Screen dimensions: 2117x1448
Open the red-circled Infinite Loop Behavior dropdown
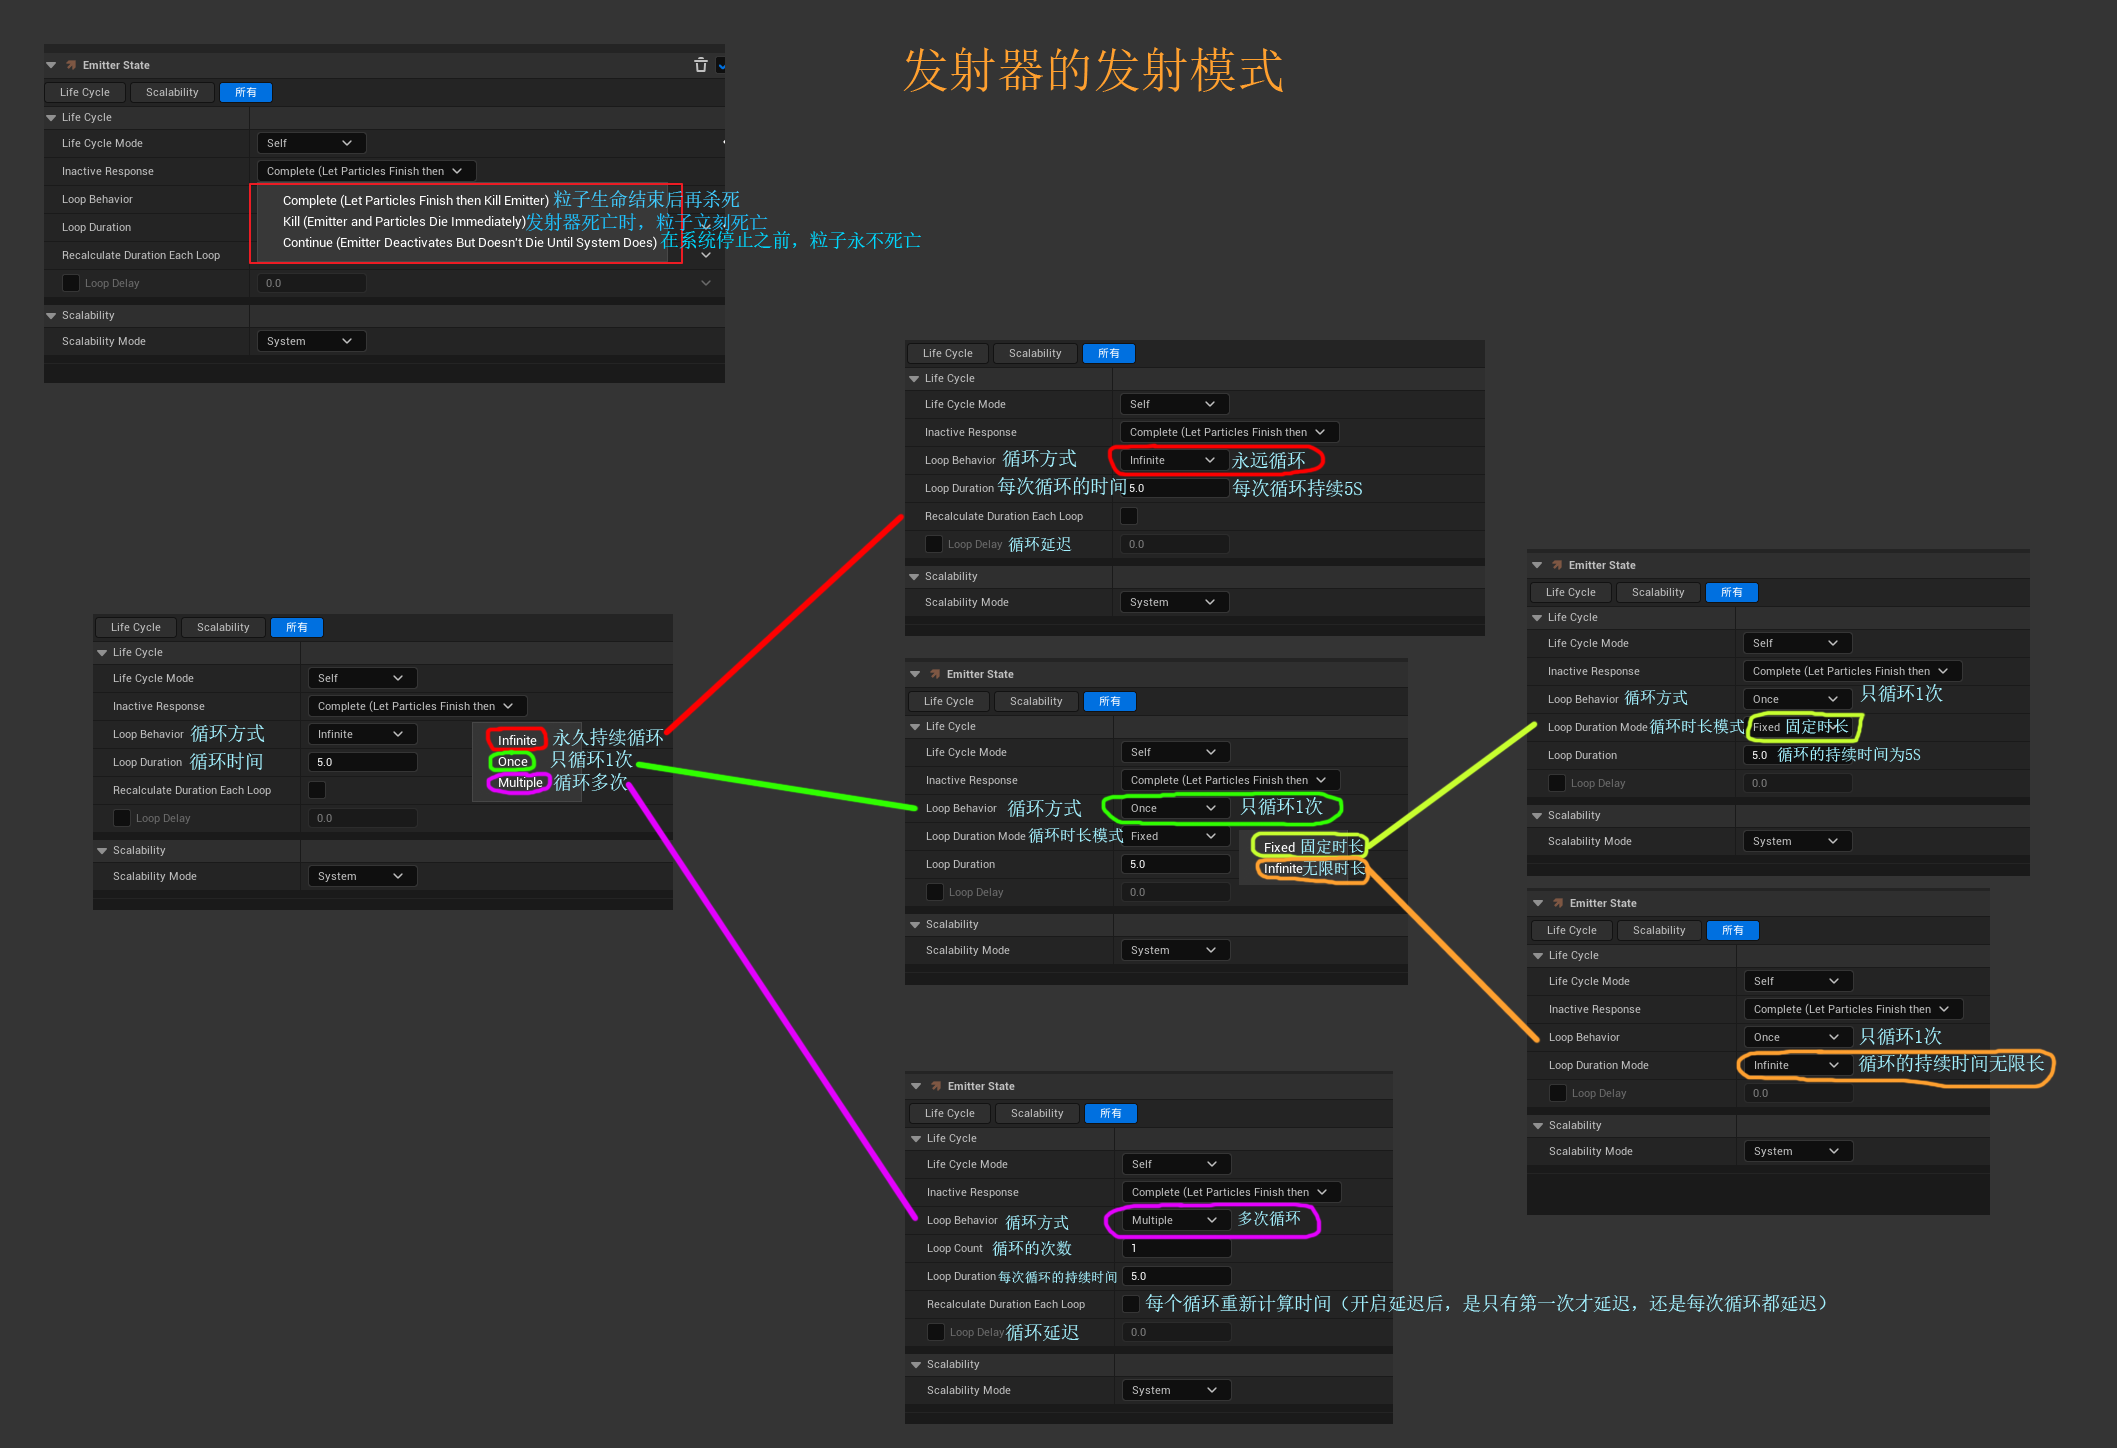1172,460
